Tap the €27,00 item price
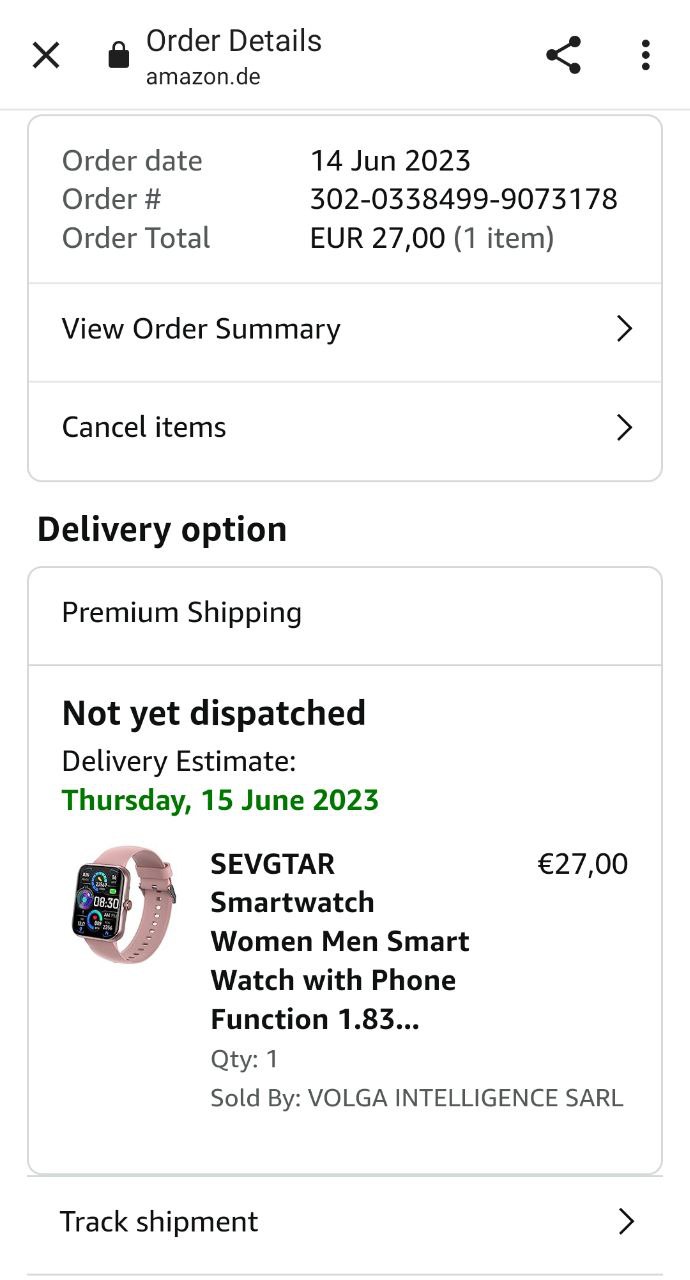This screenshot has width=690, height=1280. pyautogui.click(x=583, y=864)
